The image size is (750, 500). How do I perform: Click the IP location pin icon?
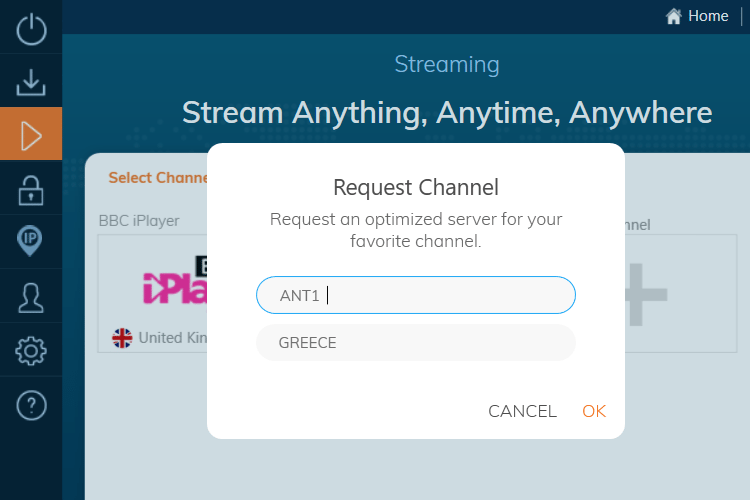pos(30,241)
